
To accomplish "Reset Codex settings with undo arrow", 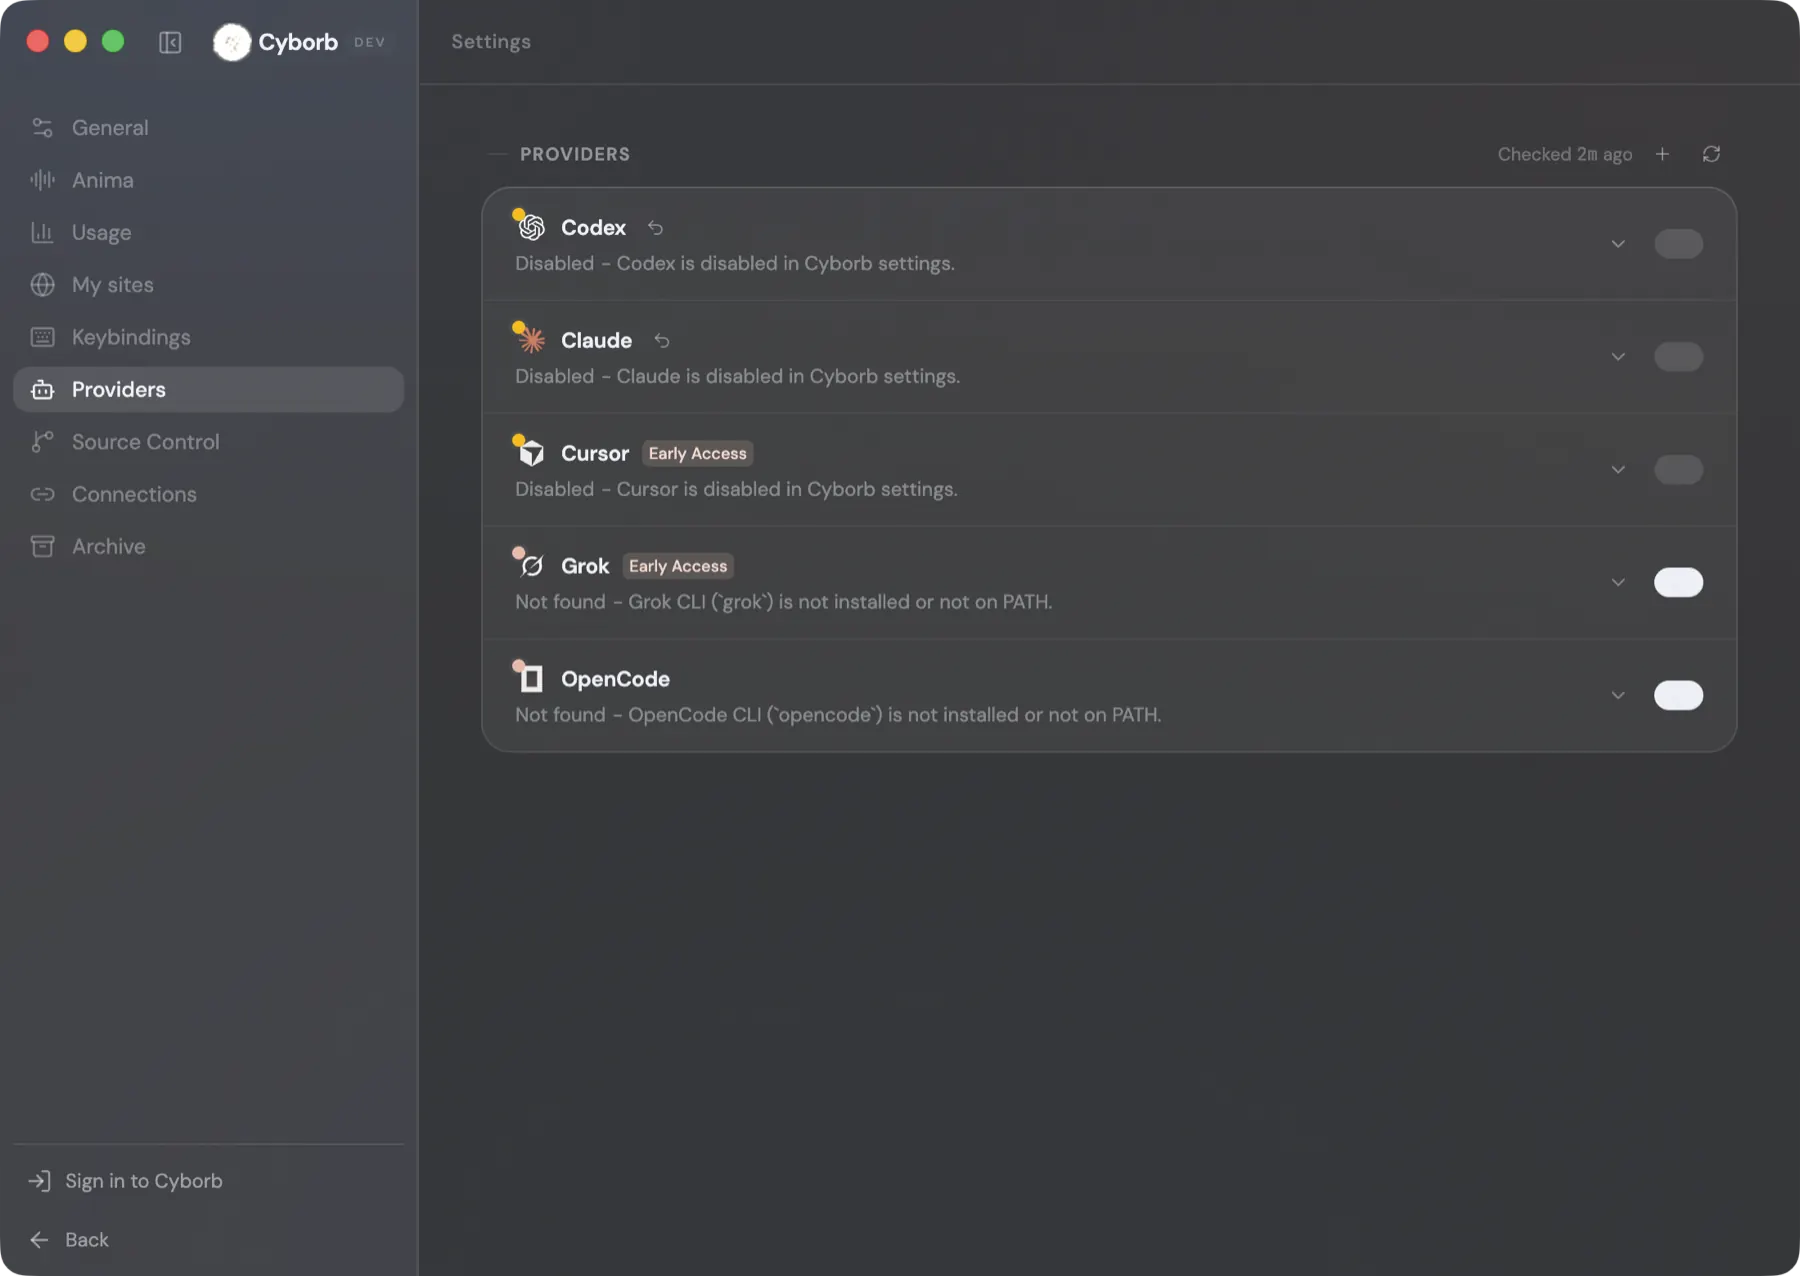I will point(655,228).
